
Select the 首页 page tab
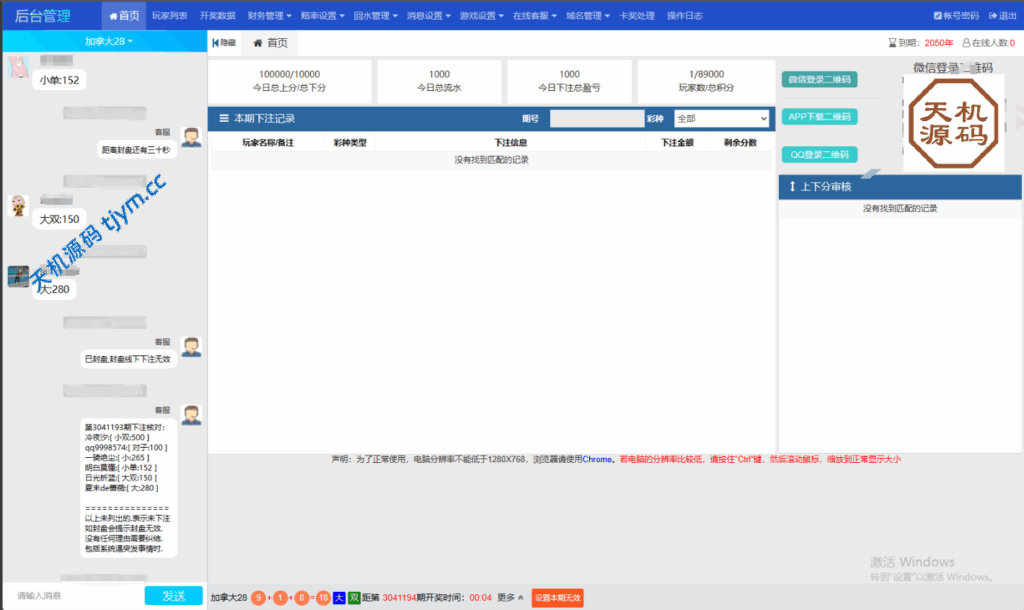tap(270, 44)
